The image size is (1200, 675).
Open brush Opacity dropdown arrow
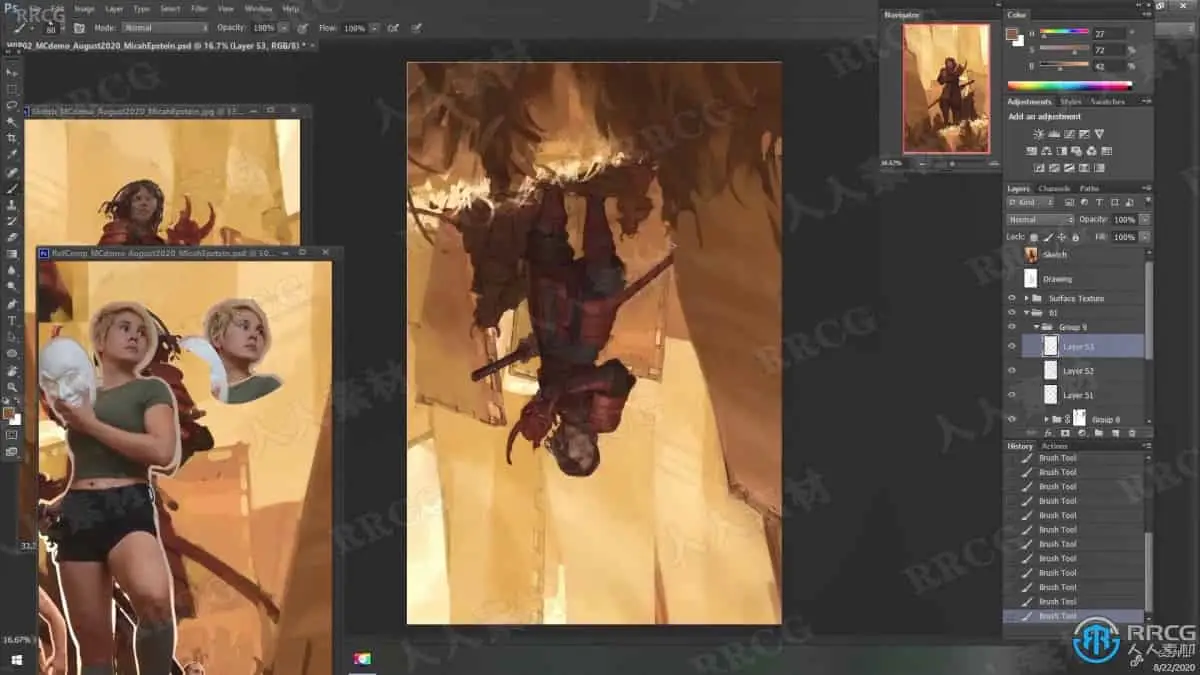click(284, 28)
